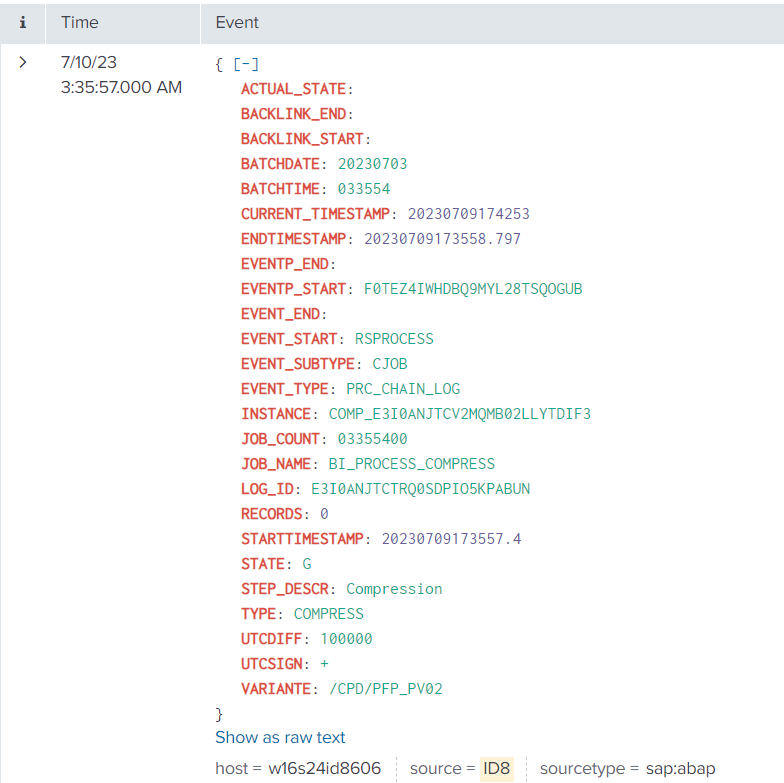Click the highlighted source value ID8
784x783 pixels.
(x=496, y=768)
